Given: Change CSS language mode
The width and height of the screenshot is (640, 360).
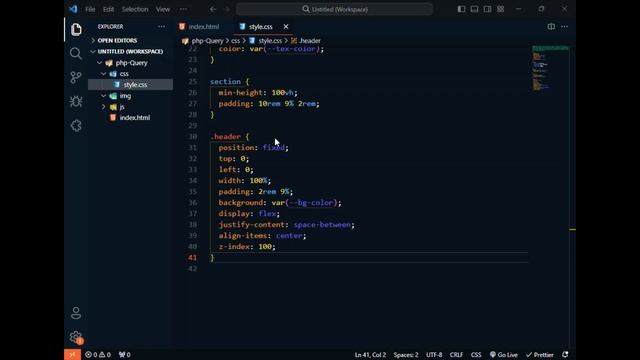Looking at the screenshot, I should (476, 355).
